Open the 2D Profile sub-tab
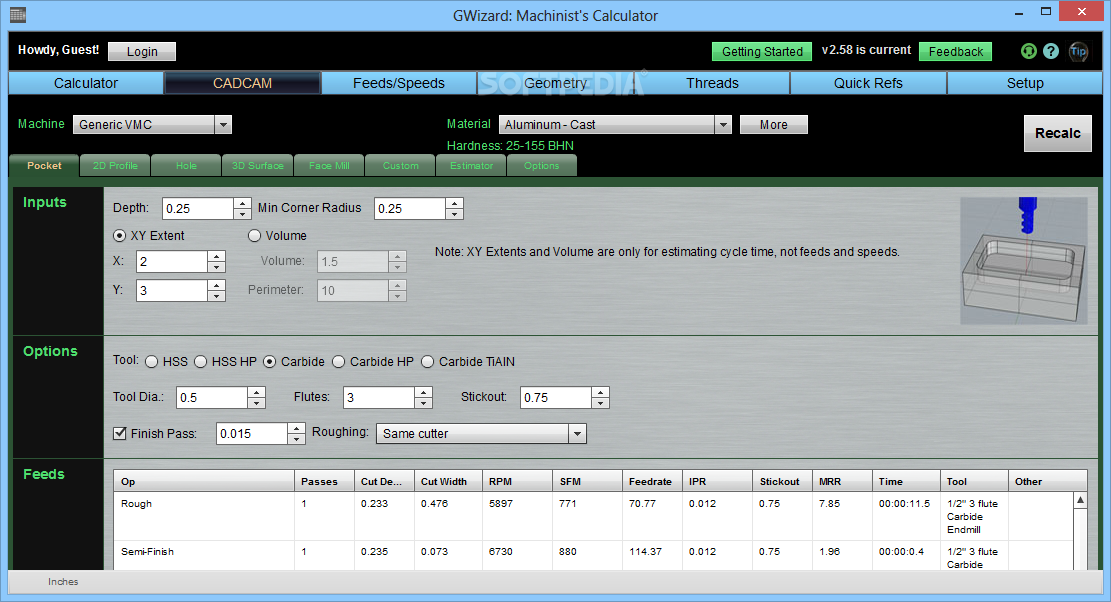 pos(115,166)
